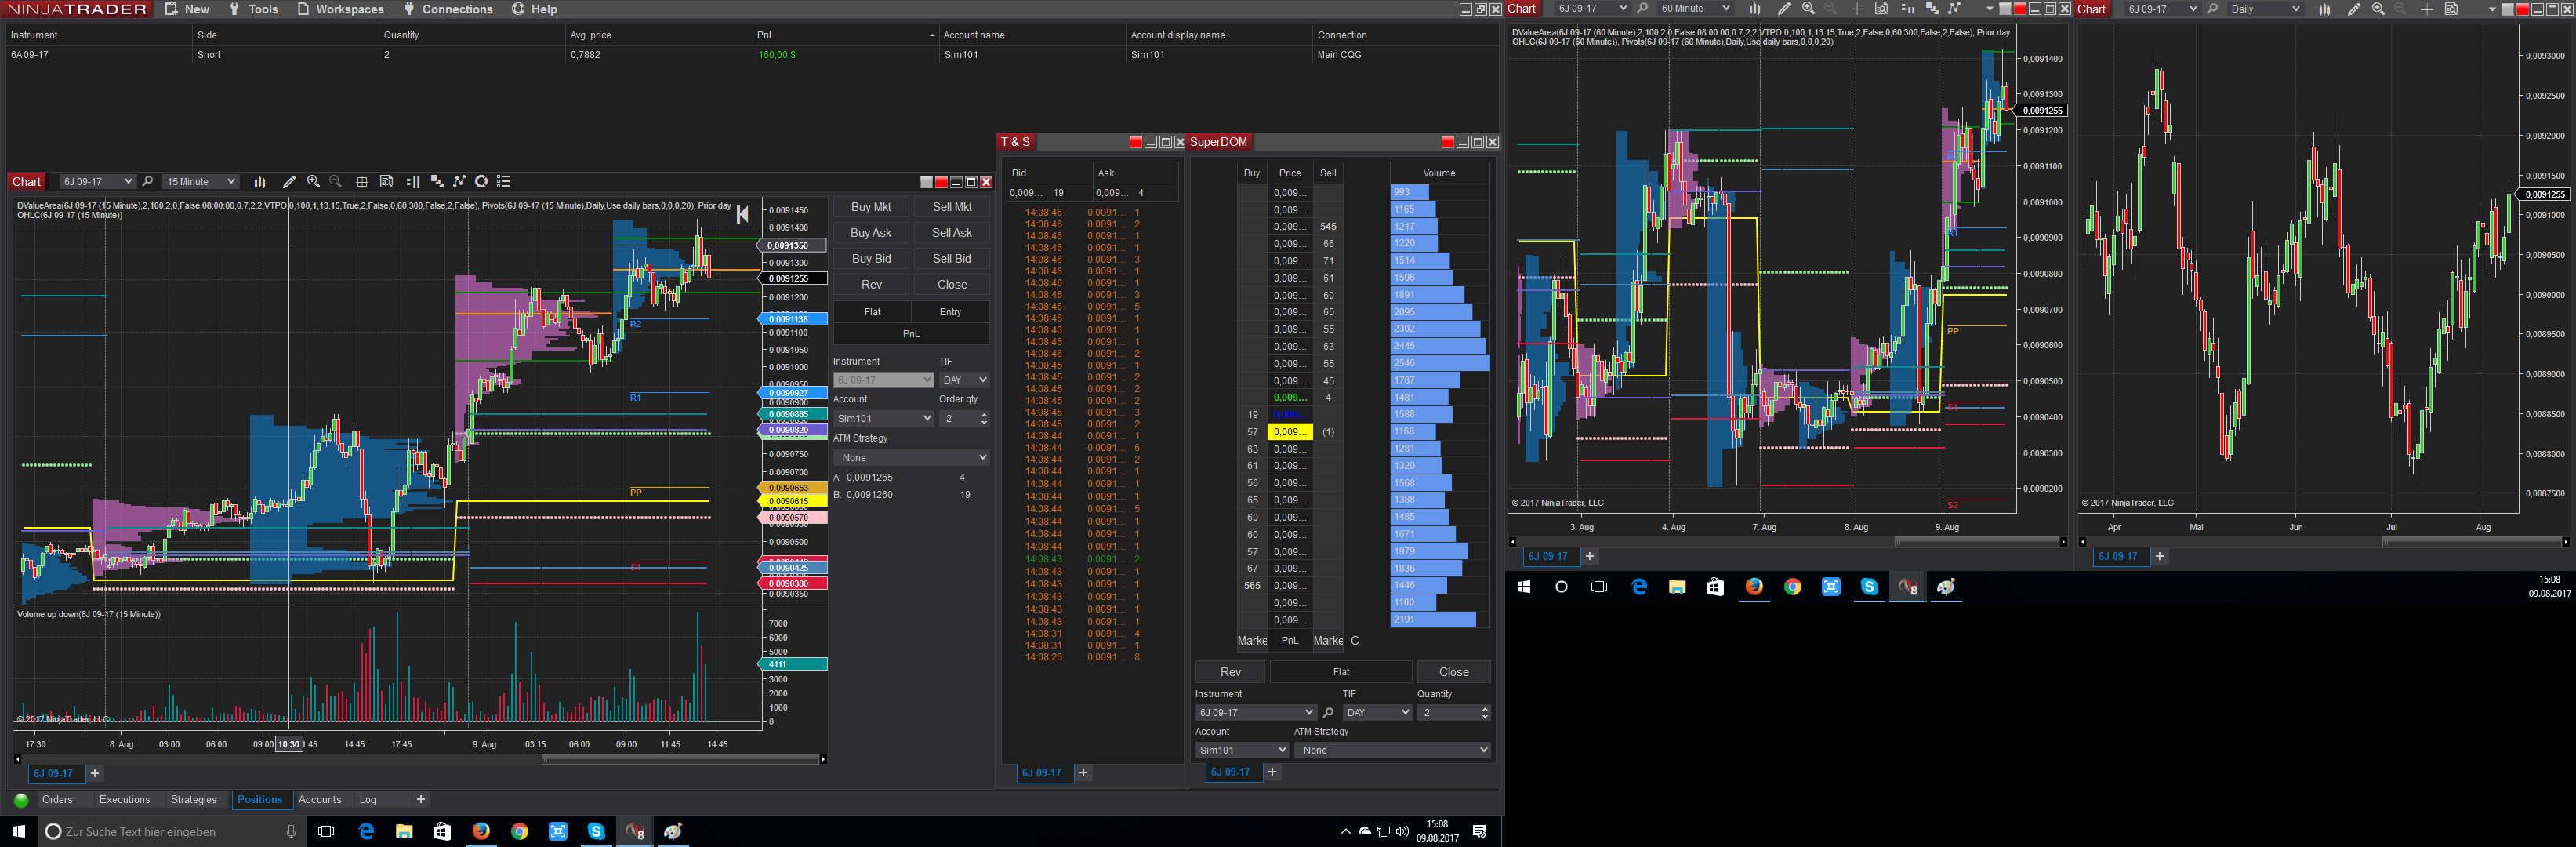This screenshot has width=2576, height=847.
Task: Zoom in on the 15 Minute chart
Action: [x=314, y=182]
